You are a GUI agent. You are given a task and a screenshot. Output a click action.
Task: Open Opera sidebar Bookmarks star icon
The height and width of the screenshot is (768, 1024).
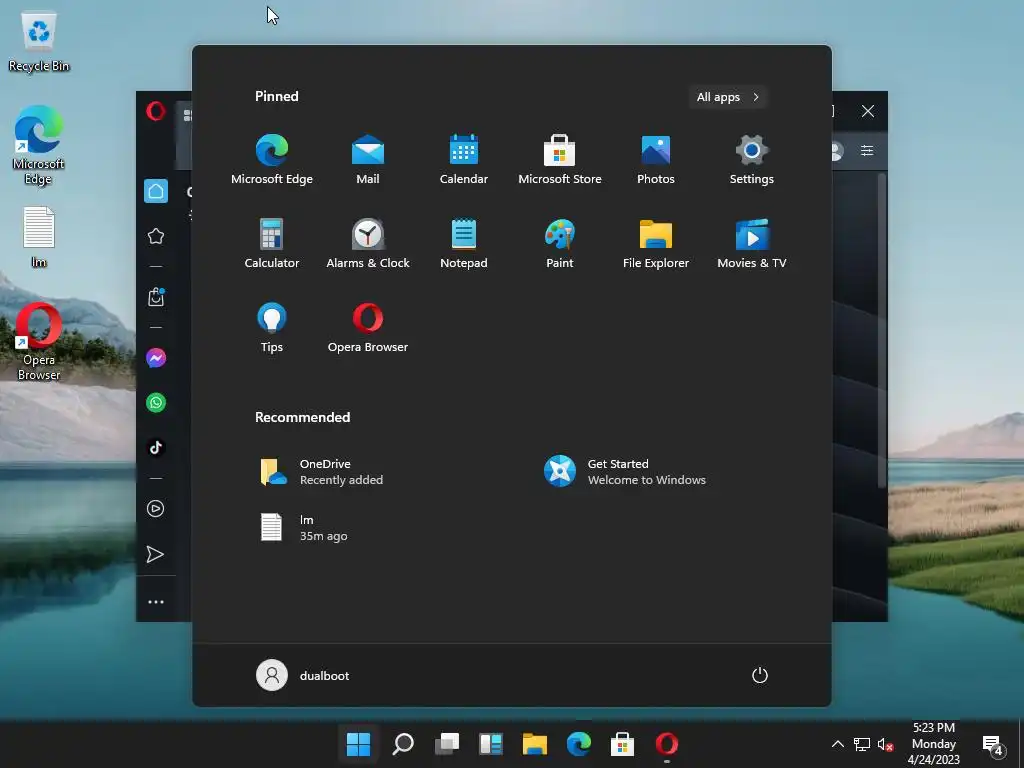(155, 236)
